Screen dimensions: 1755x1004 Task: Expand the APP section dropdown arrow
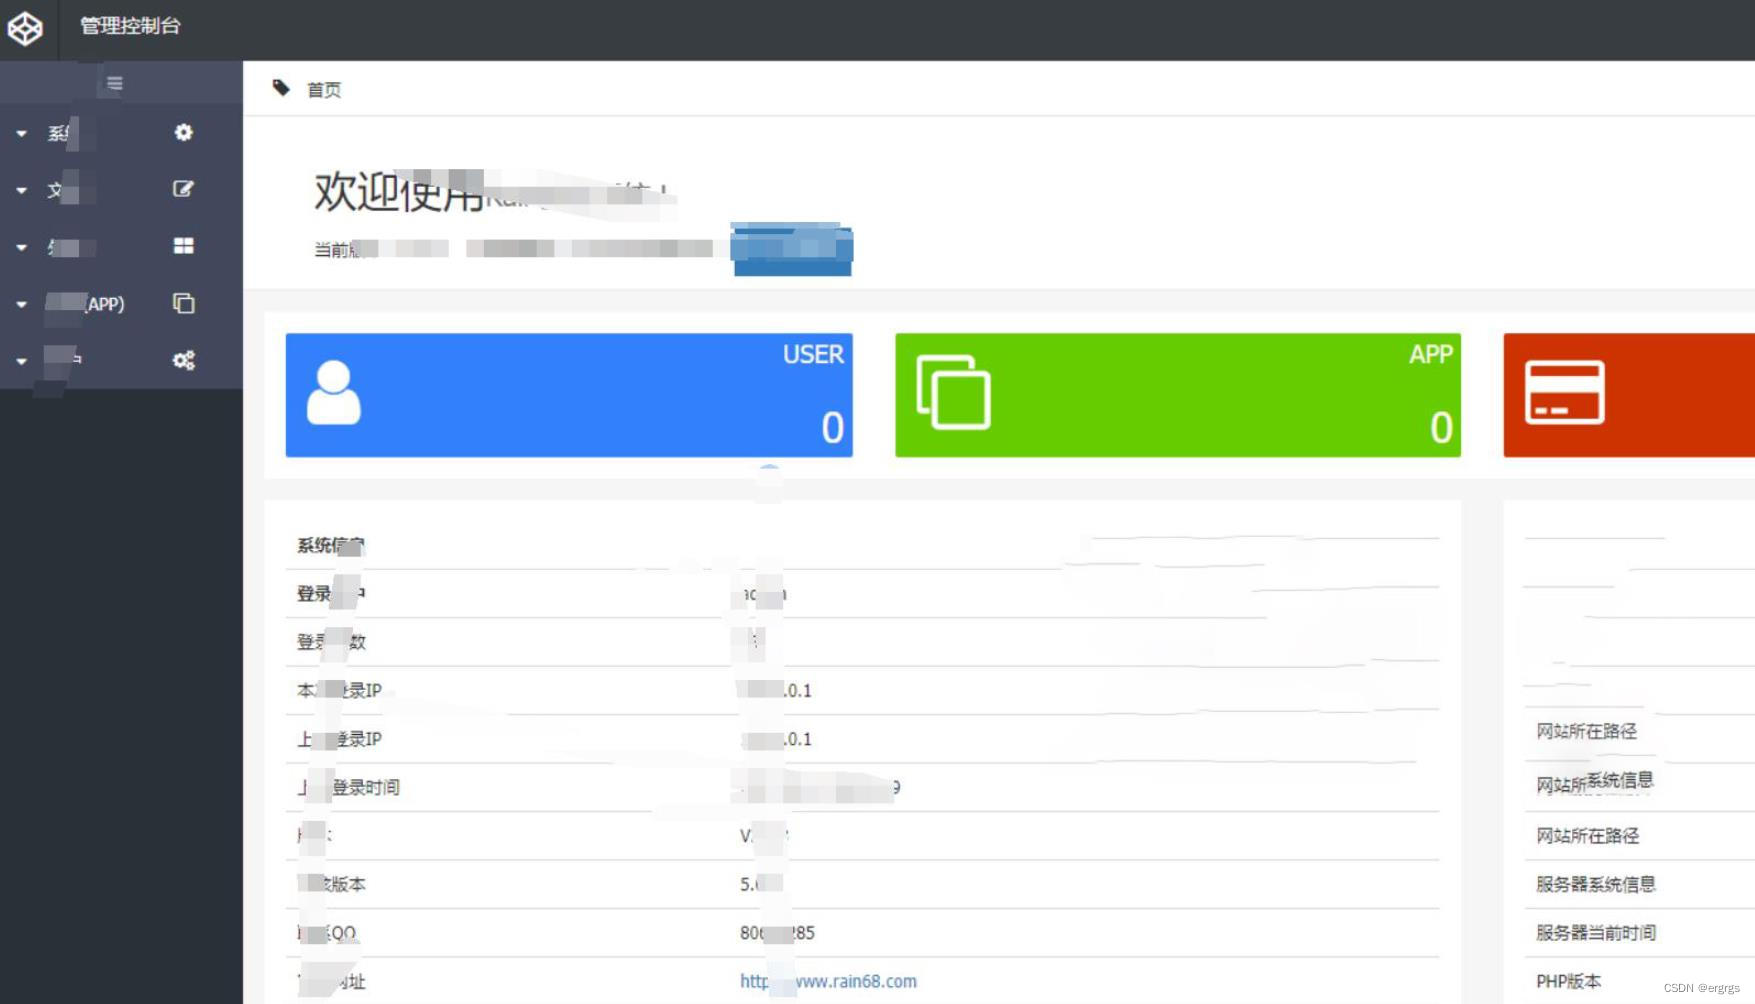click(x=21, y=303)
